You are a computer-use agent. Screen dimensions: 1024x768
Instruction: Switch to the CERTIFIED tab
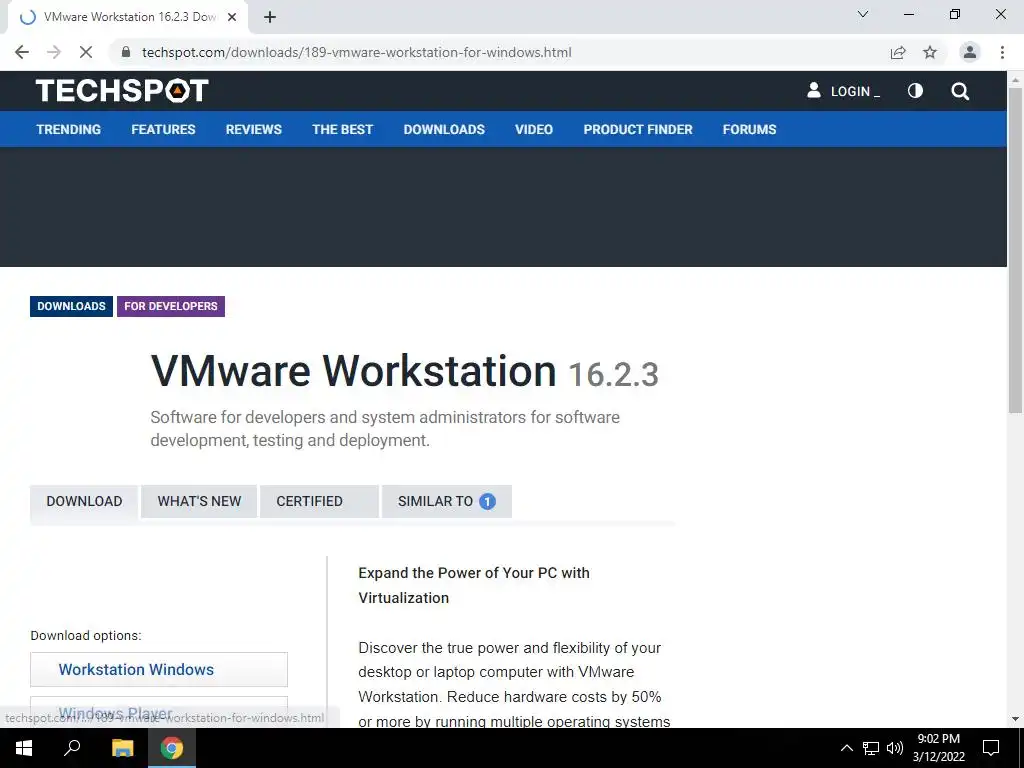[x=319, y=502]
